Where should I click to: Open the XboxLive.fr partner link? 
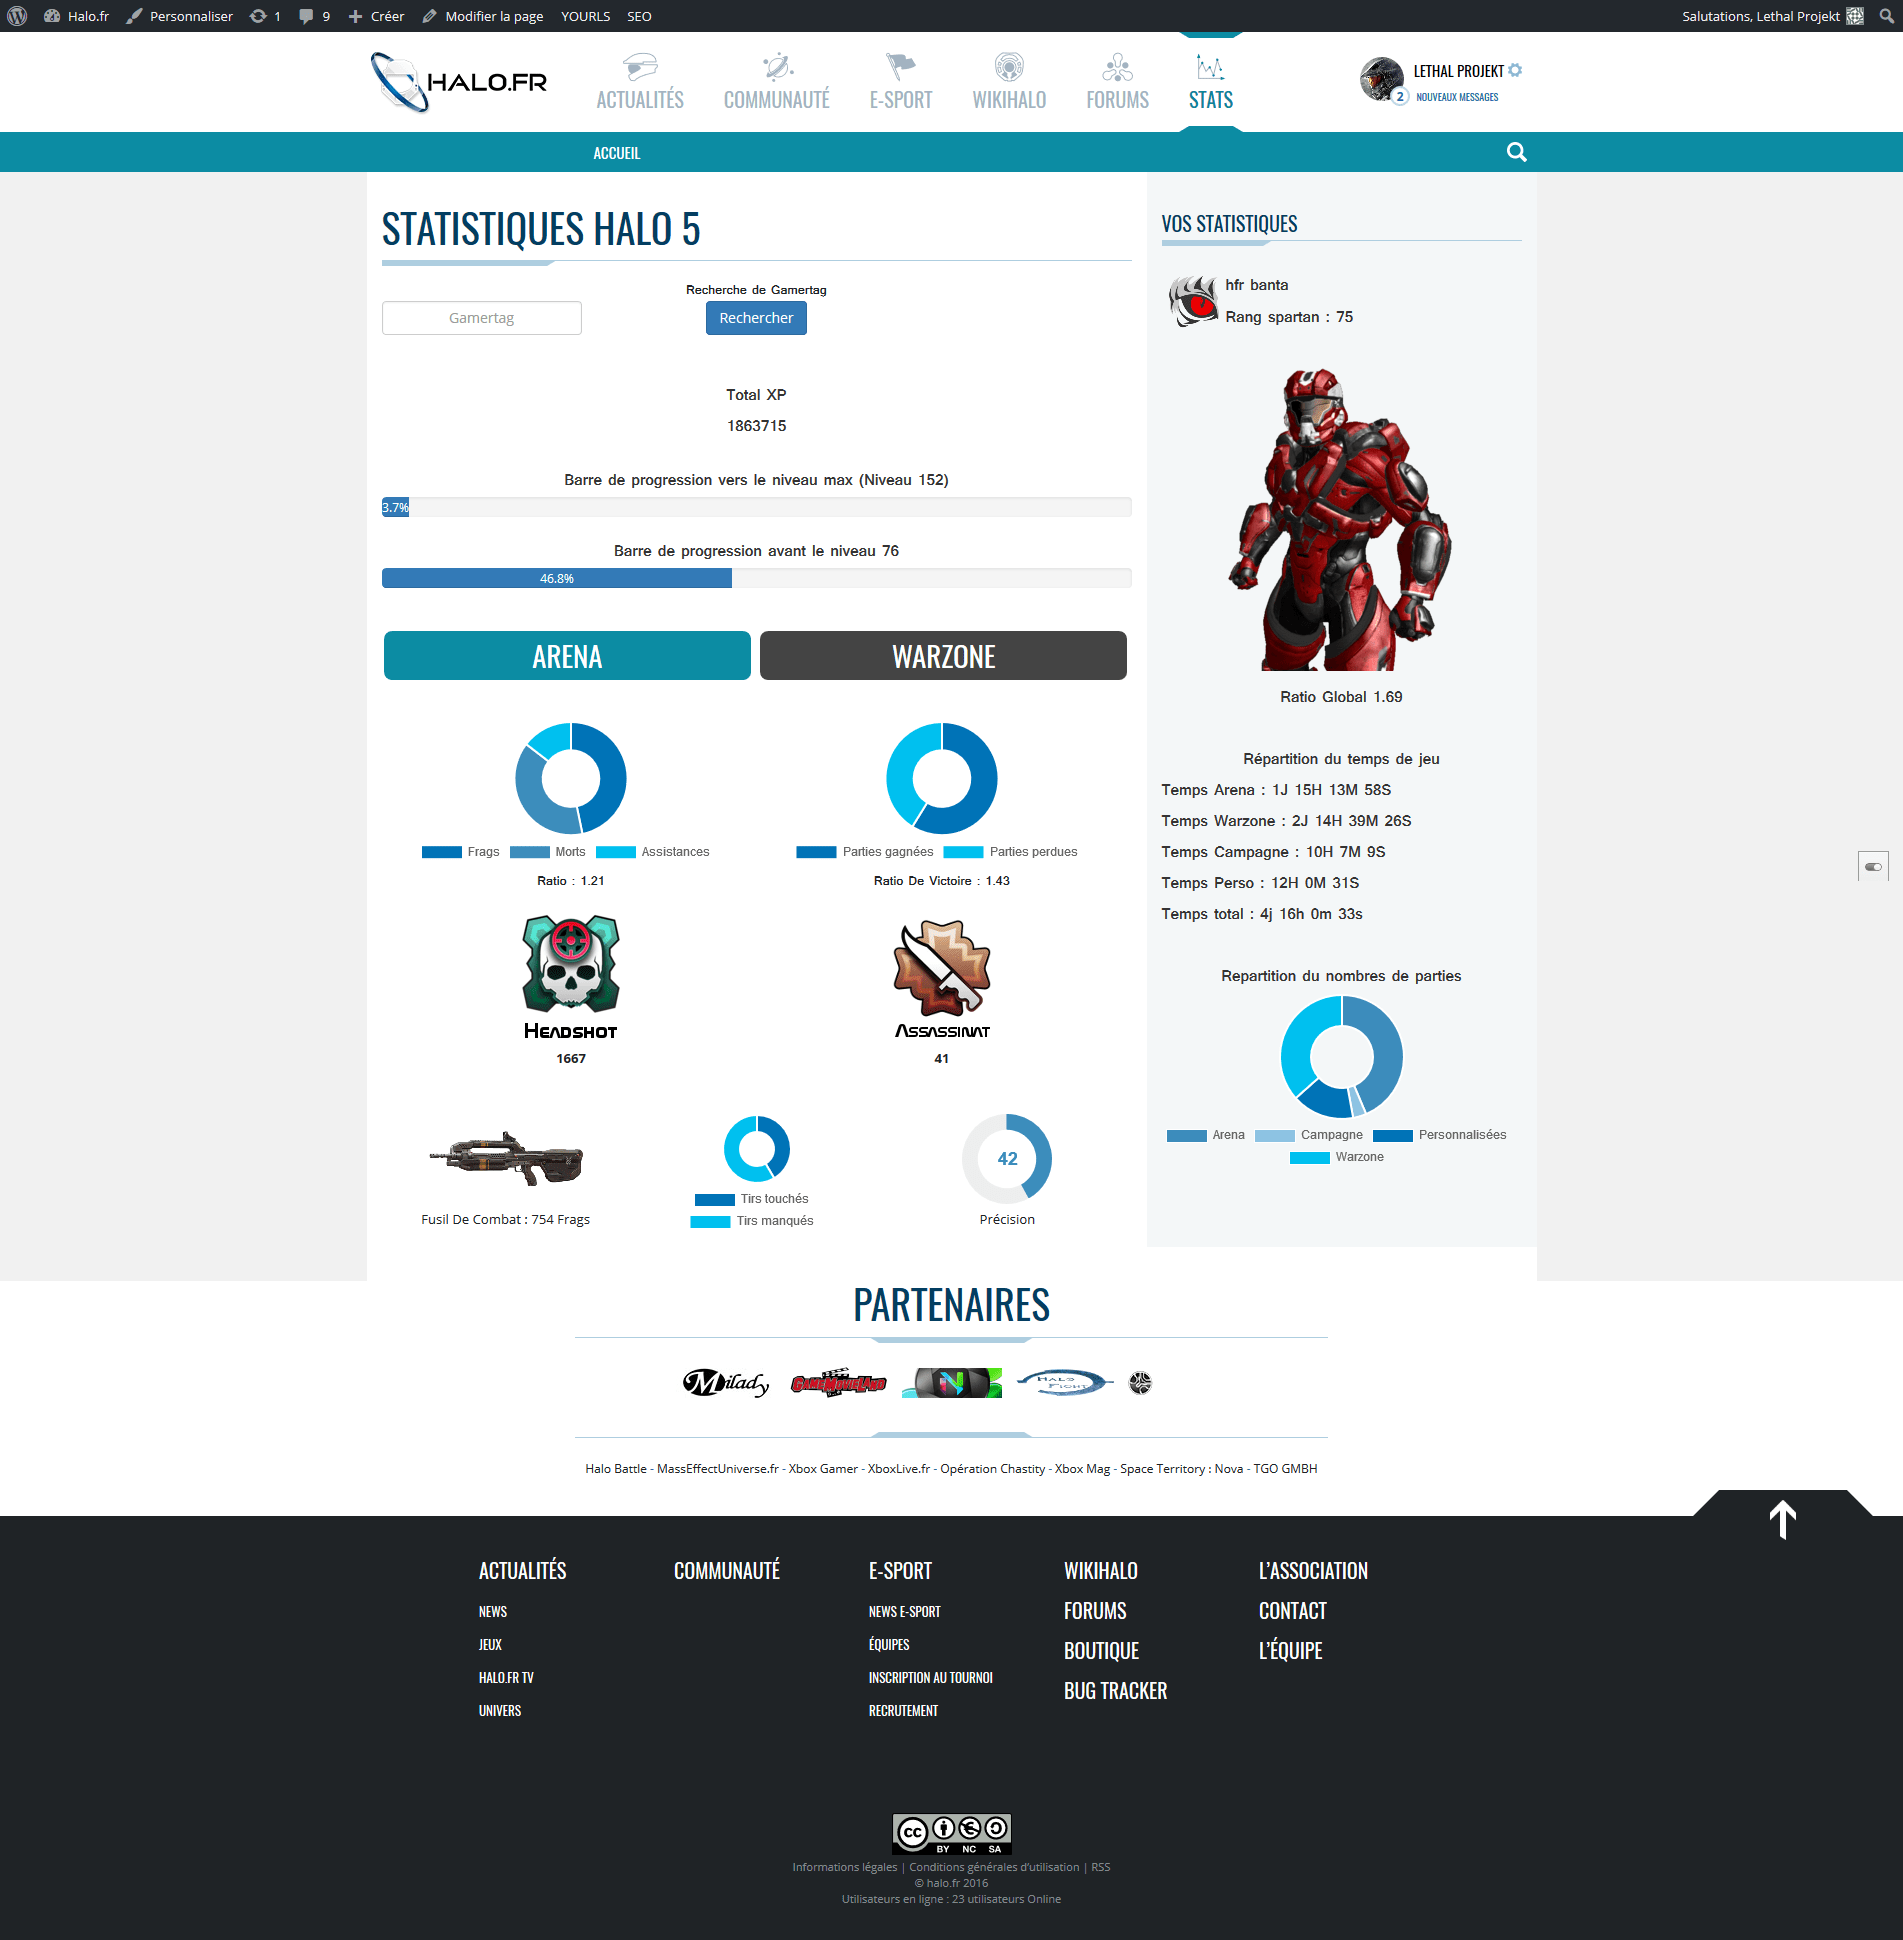pos(899,1469)
